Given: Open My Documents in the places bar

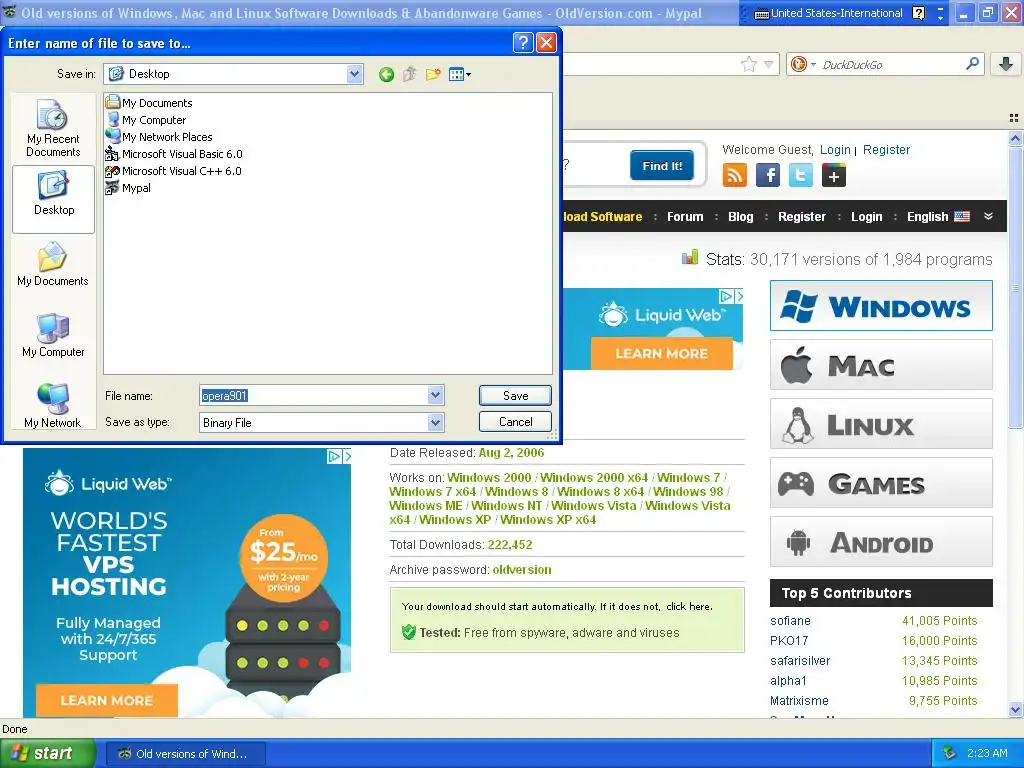Looking at the screenshot, I should 53,264.
